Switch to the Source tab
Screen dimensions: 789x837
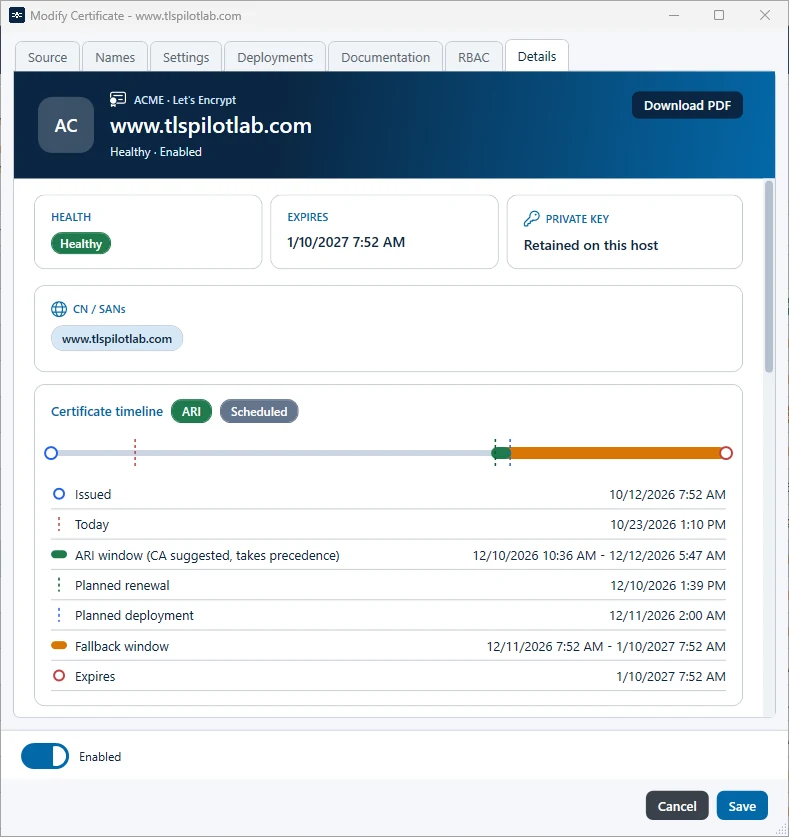(48, 57)
